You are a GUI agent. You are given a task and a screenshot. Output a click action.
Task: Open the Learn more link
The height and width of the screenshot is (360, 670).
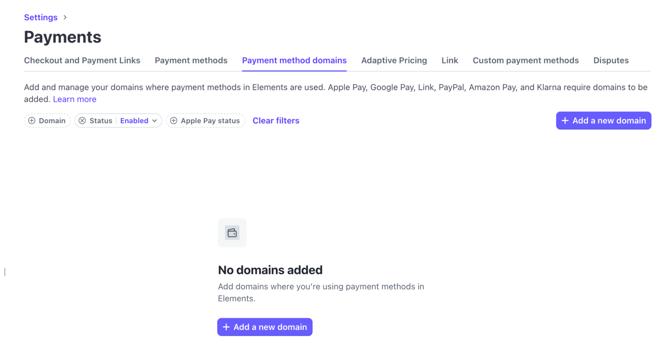[x=75, y=99]
